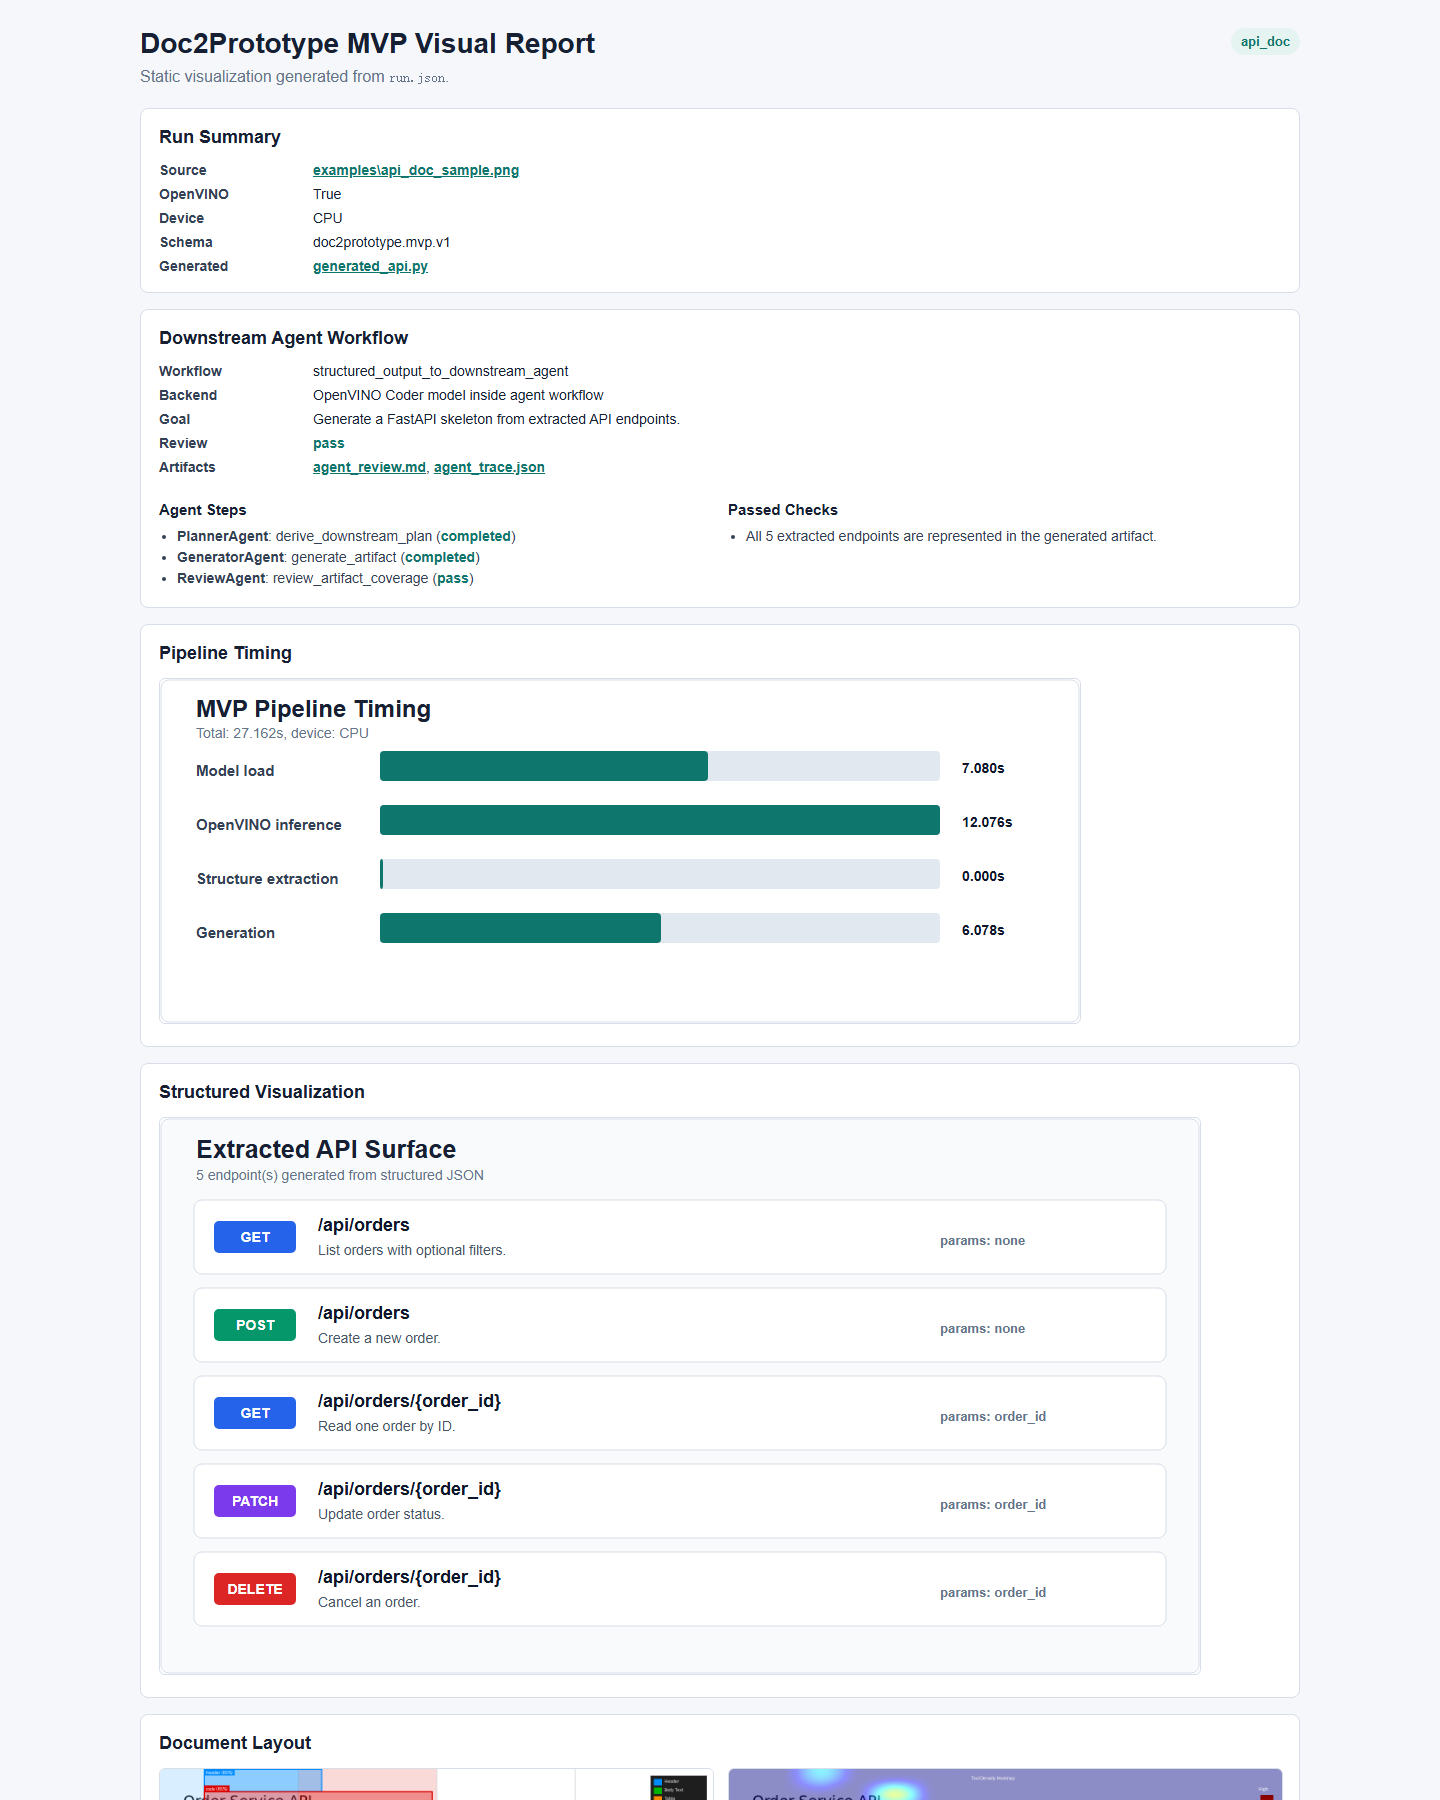Select 'All 5 extracted endpoints' passed check
Viewport: 1440px width, 1800px height.
(x=951, y=536)
